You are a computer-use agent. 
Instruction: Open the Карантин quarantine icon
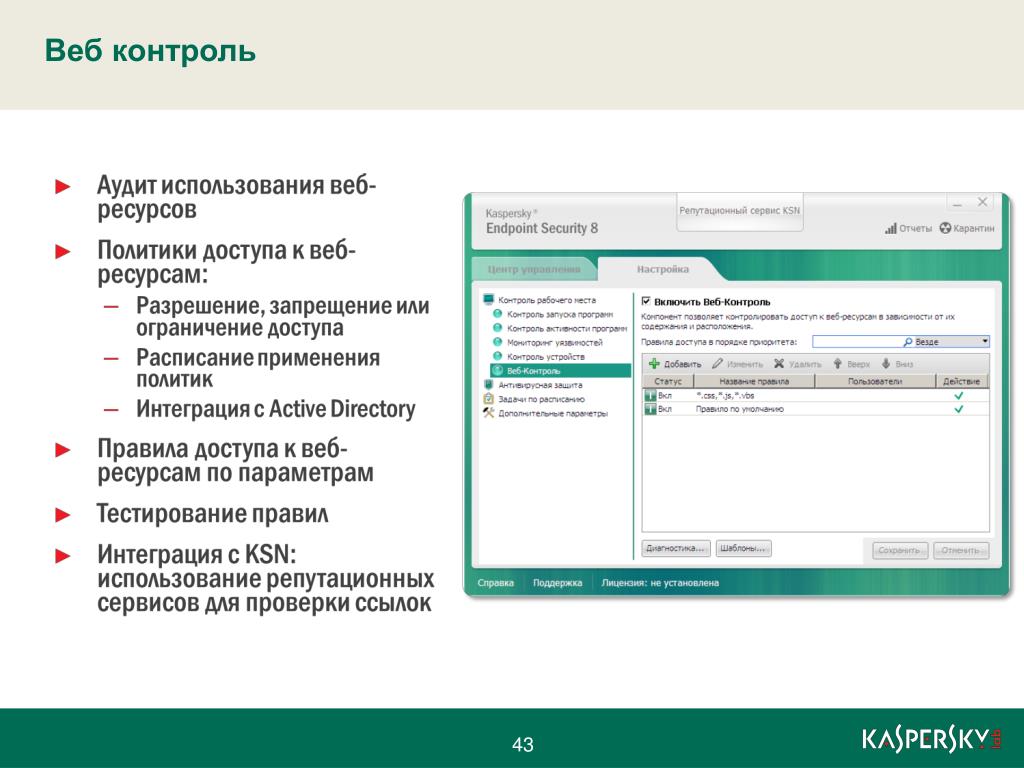[945, 228]
